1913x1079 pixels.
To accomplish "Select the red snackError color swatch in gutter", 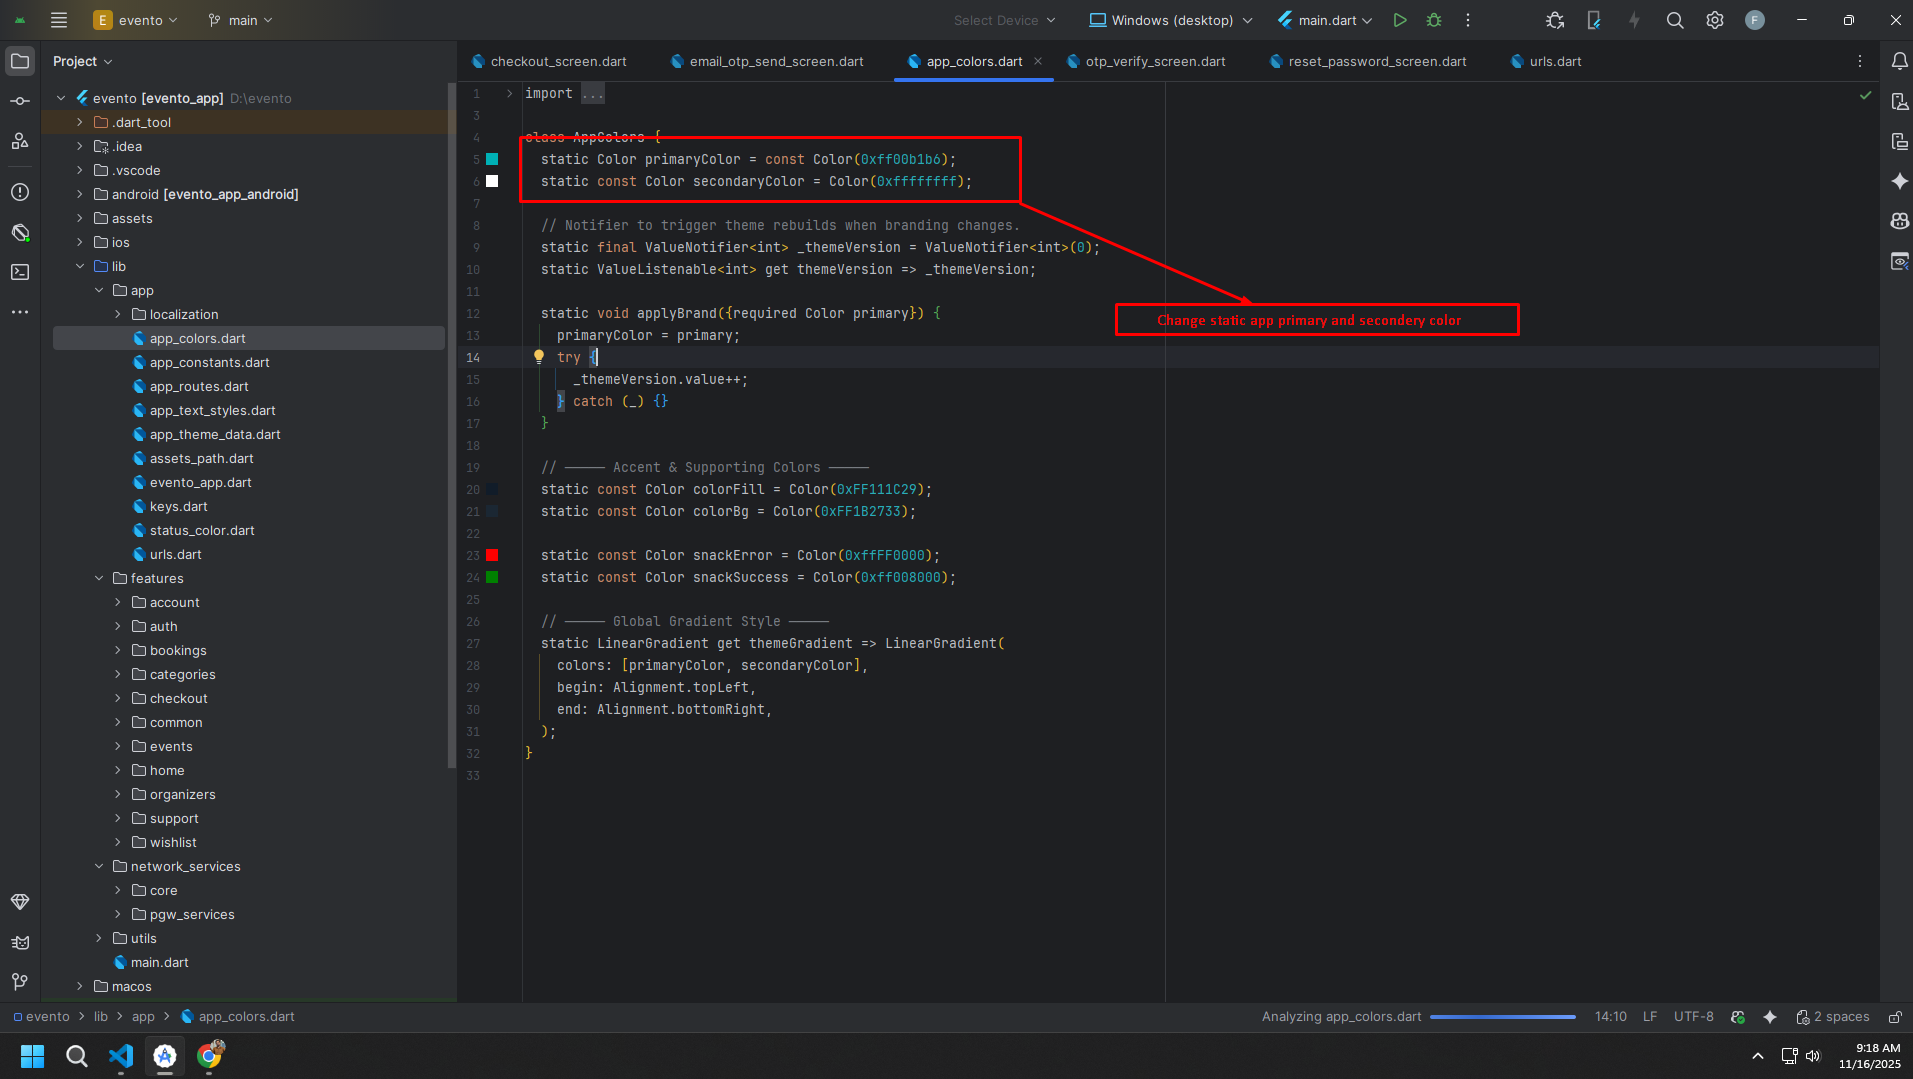I will [x=491, y=555].
